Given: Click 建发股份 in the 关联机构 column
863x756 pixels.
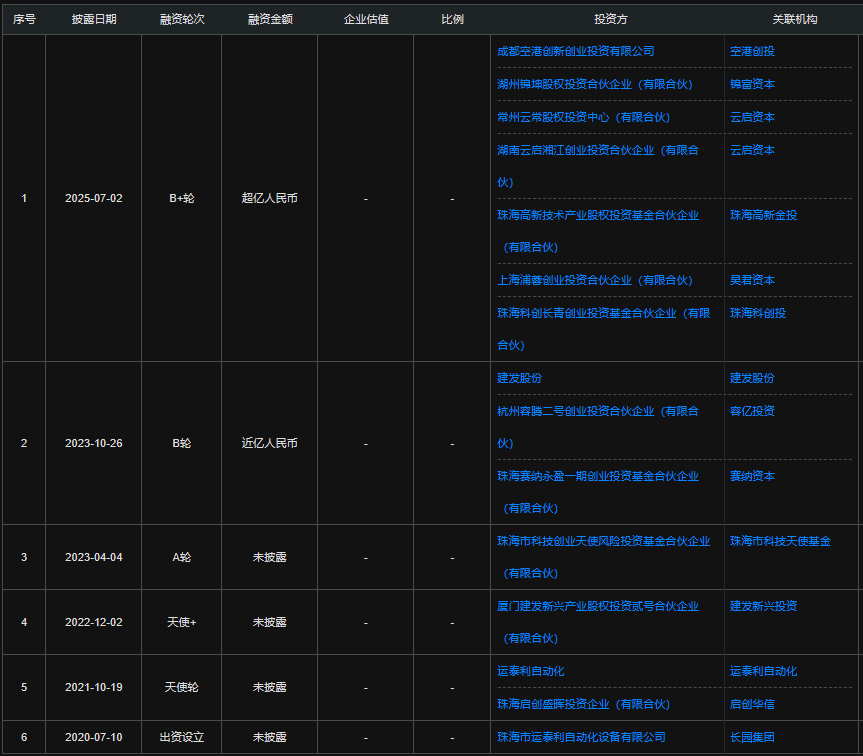Looking at the screenshot, I should [752, 378].
